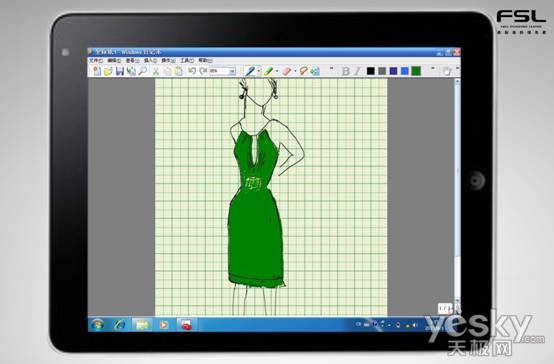This screenshot has height=364, width=554.
Task: Select the blue Pen tool
Action: coord(250,71)
